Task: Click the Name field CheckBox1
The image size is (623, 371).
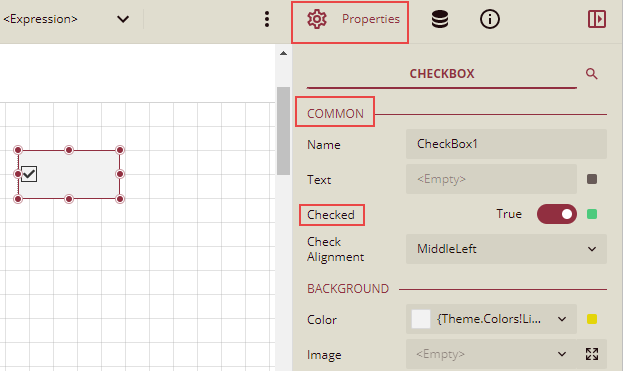Action: click(506, 144)
